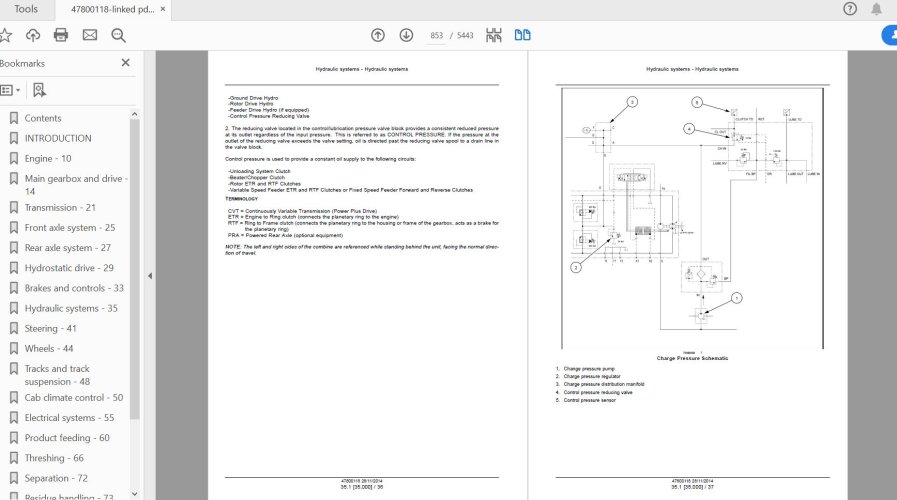897x500 pixels.
Task: Collapse the navigation pane arrow
Action: [x=149, y=276]
